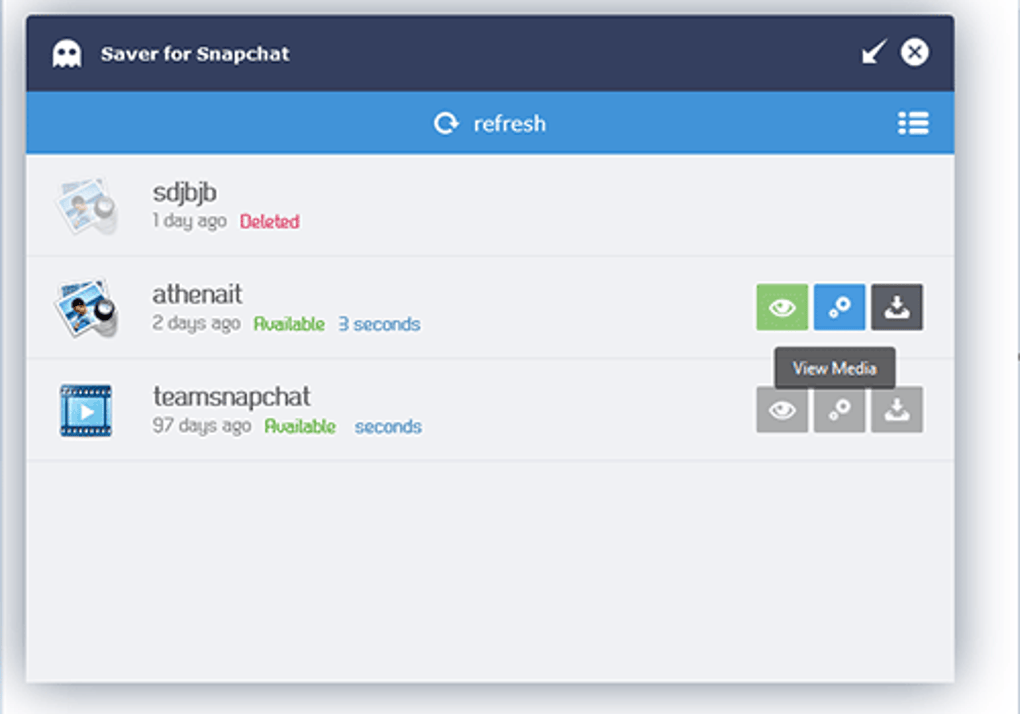The width and height of the screenshot is (1020, 714).
Task: Click the grey middle action button for teamsnapchat
Action: (839, 410)
